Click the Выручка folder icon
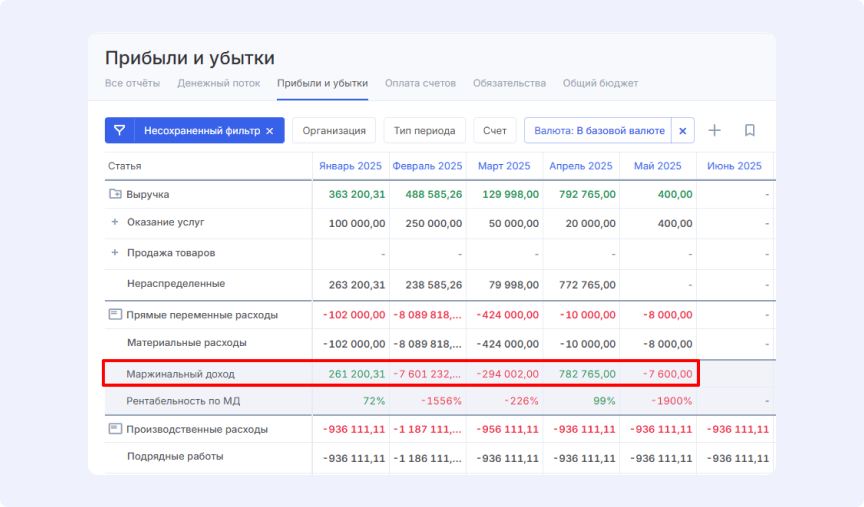The image size is (864, 507). pos(115,194)
